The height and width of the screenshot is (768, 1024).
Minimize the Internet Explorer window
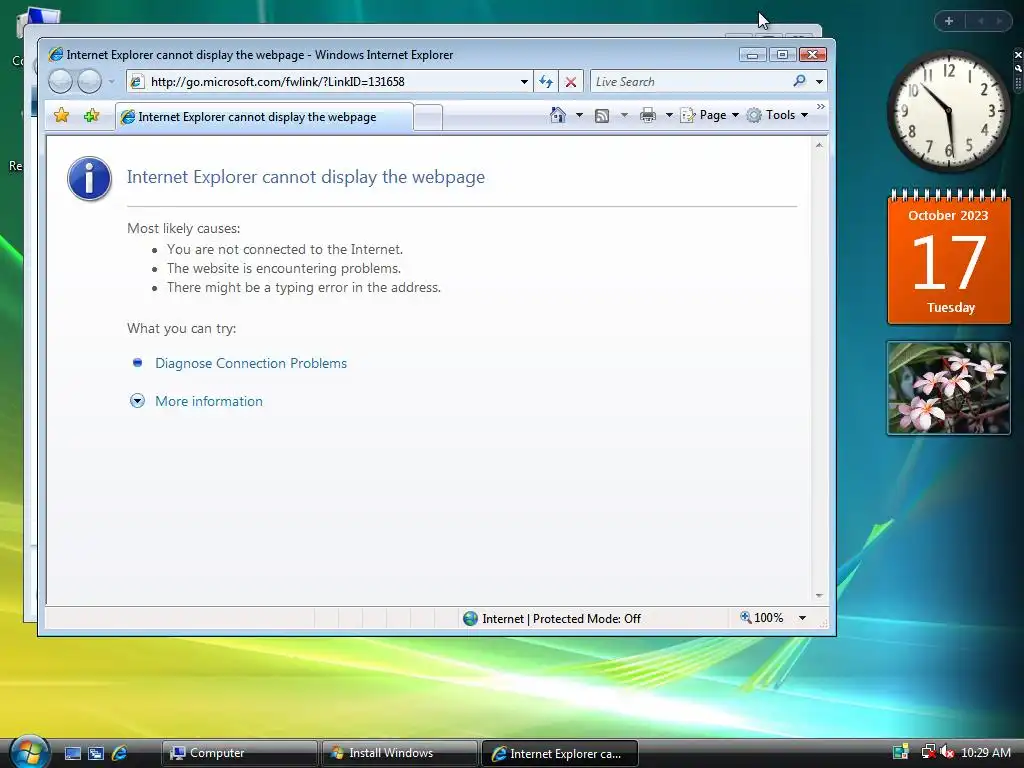point(752,55)
